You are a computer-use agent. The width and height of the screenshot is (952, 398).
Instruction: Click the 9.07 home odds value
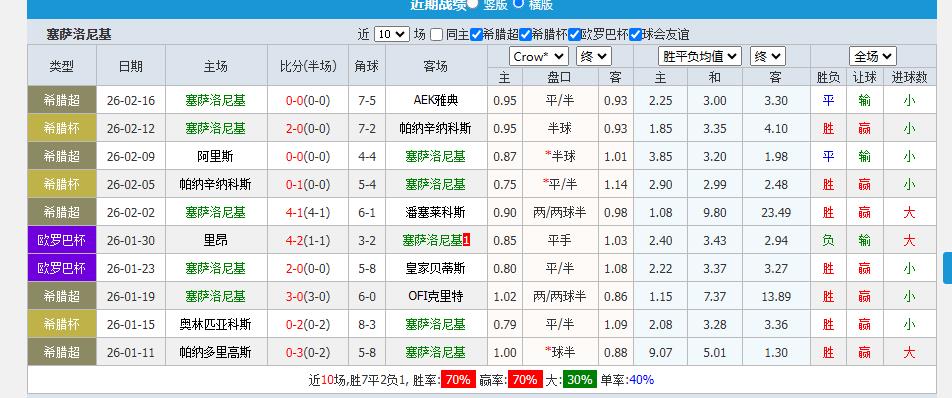pos(661,352)
